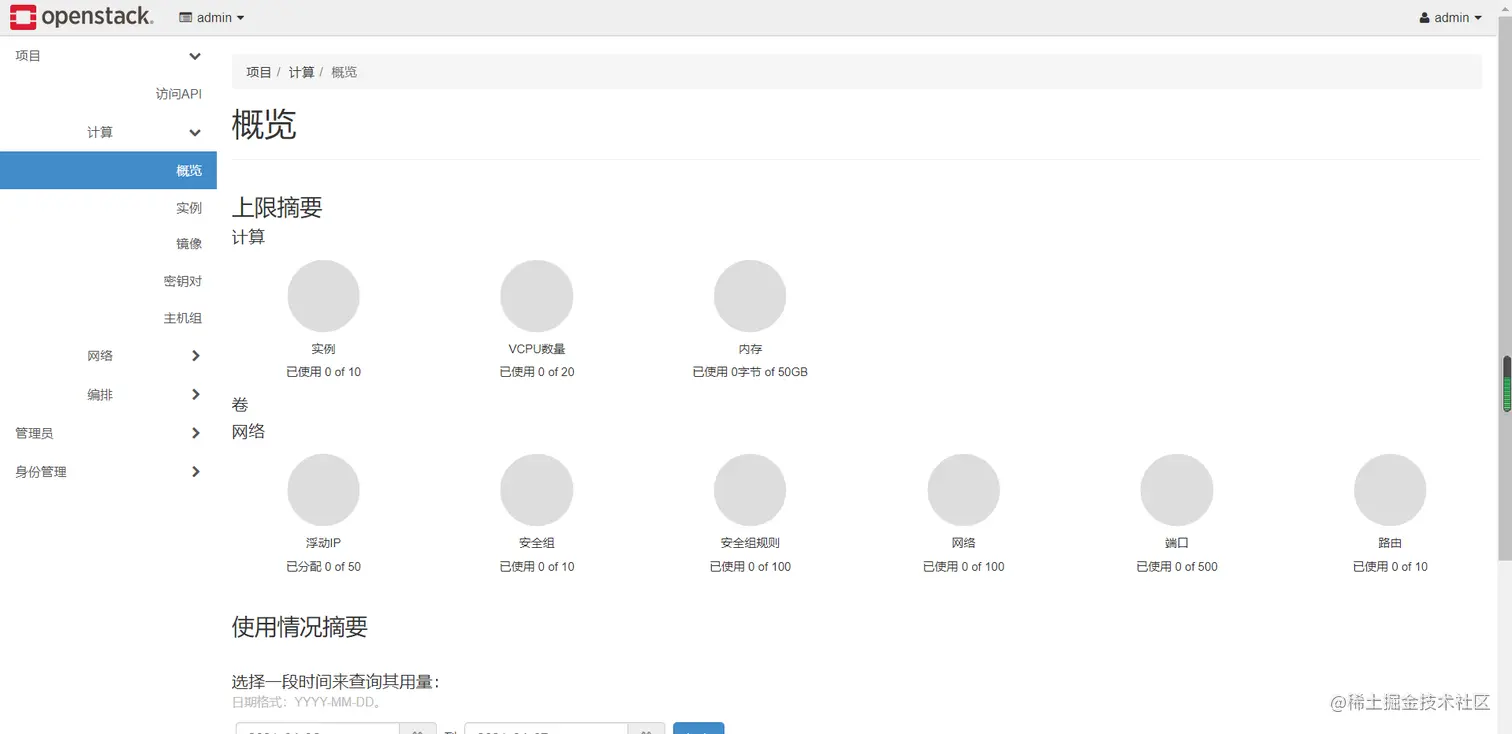Click the 上限摘要 heading

click(x=277, y=208)
